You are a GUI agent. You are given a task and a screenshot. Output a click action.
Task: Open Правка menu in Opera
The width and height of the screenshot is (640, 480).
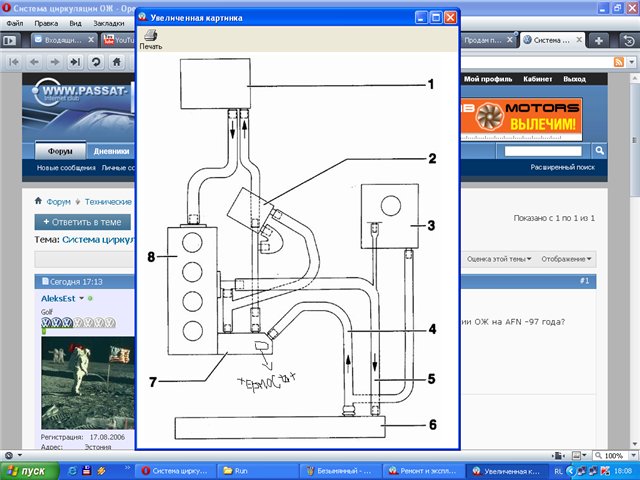point(46,23)
